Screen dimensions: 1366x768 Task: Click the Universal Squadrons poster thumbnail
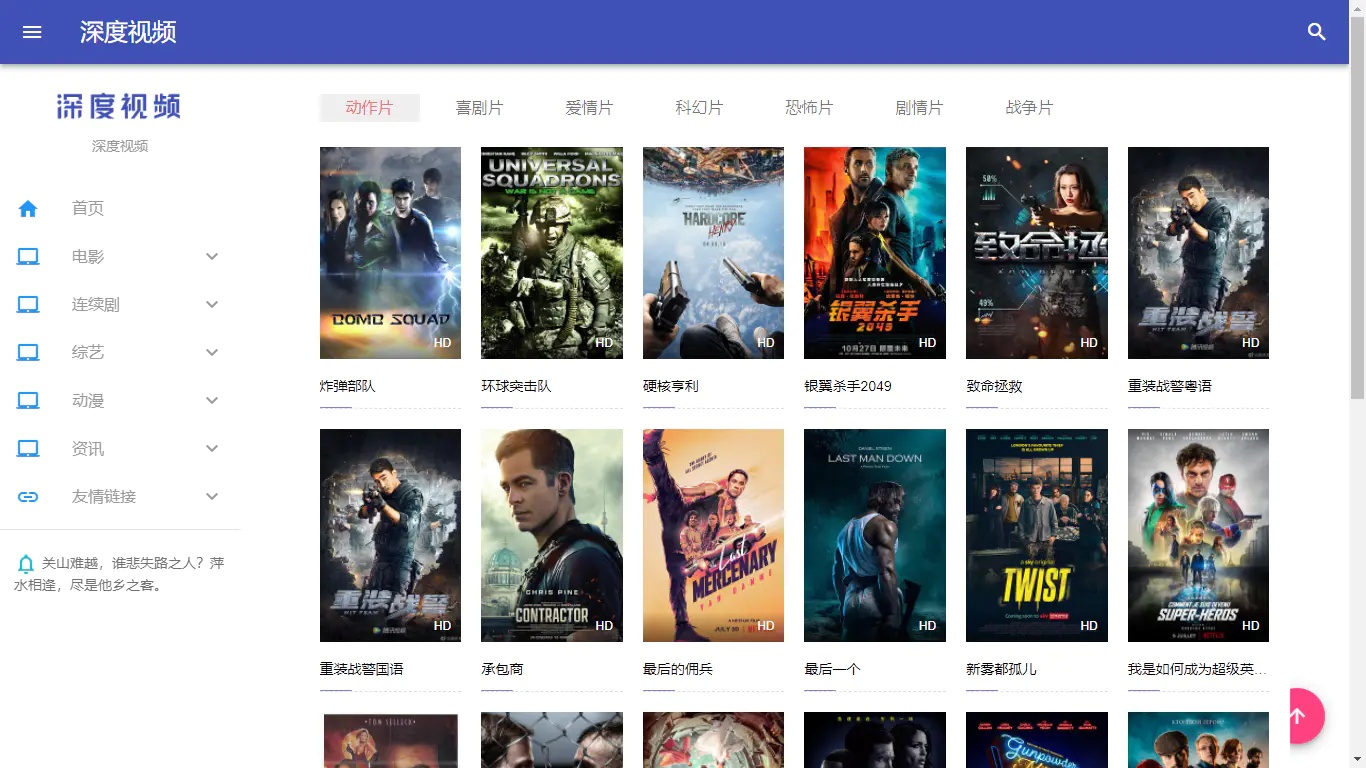552,253
